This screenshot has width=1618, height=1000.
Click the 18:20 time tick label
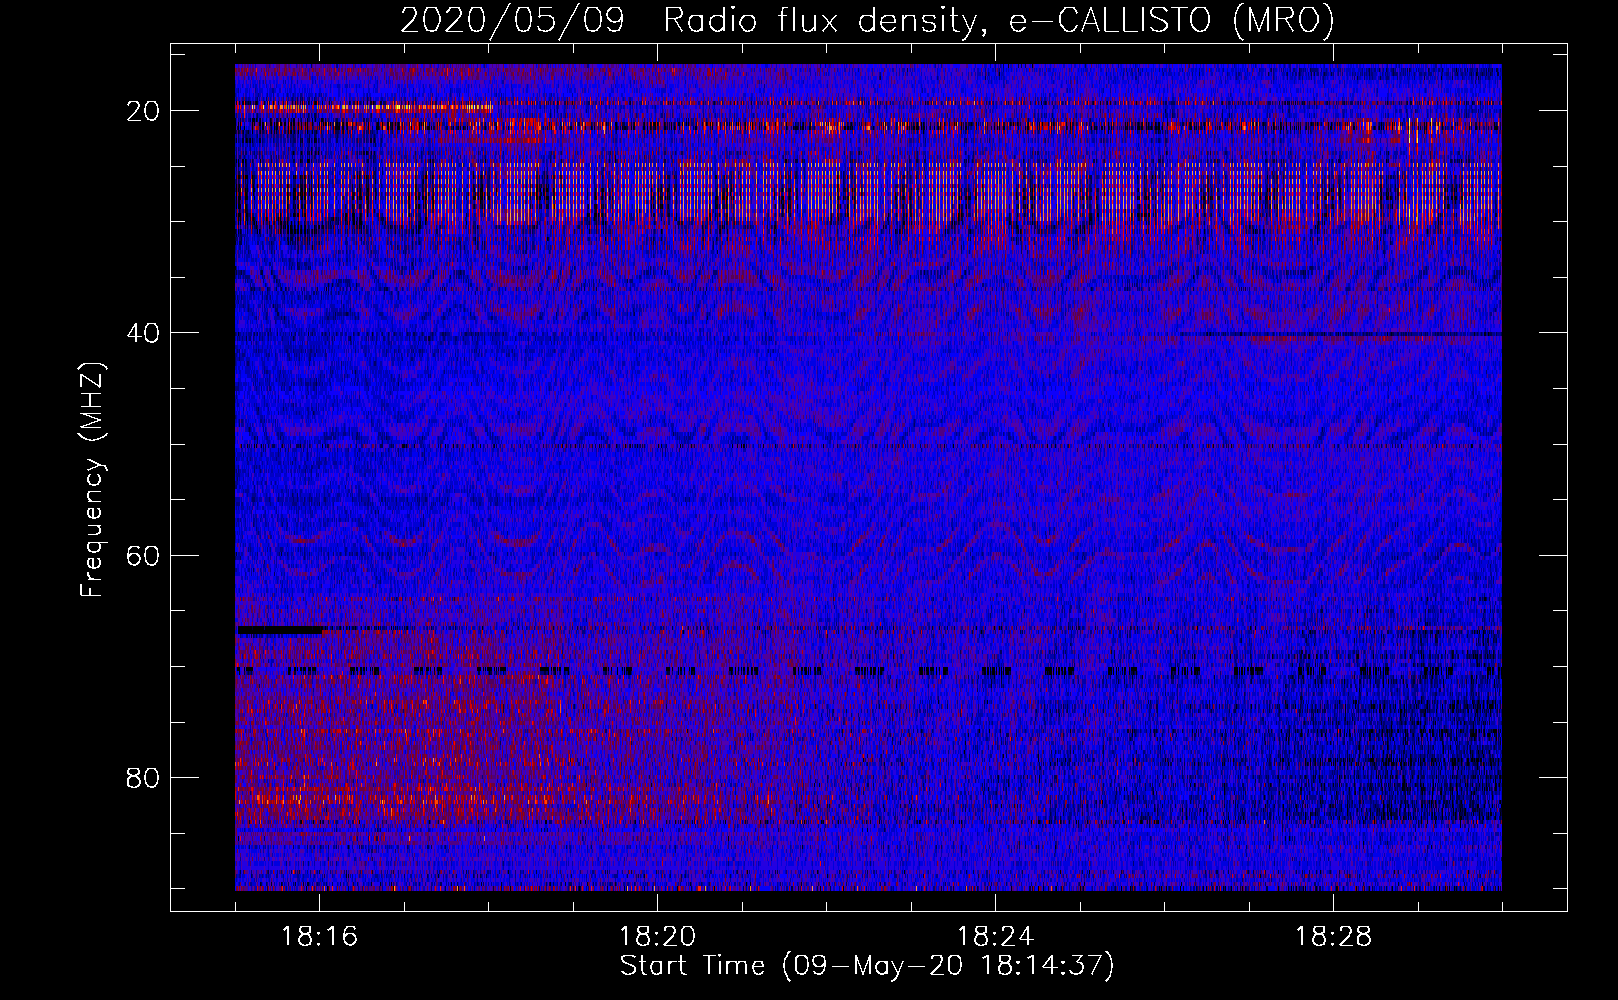click(x=658, y=937)
